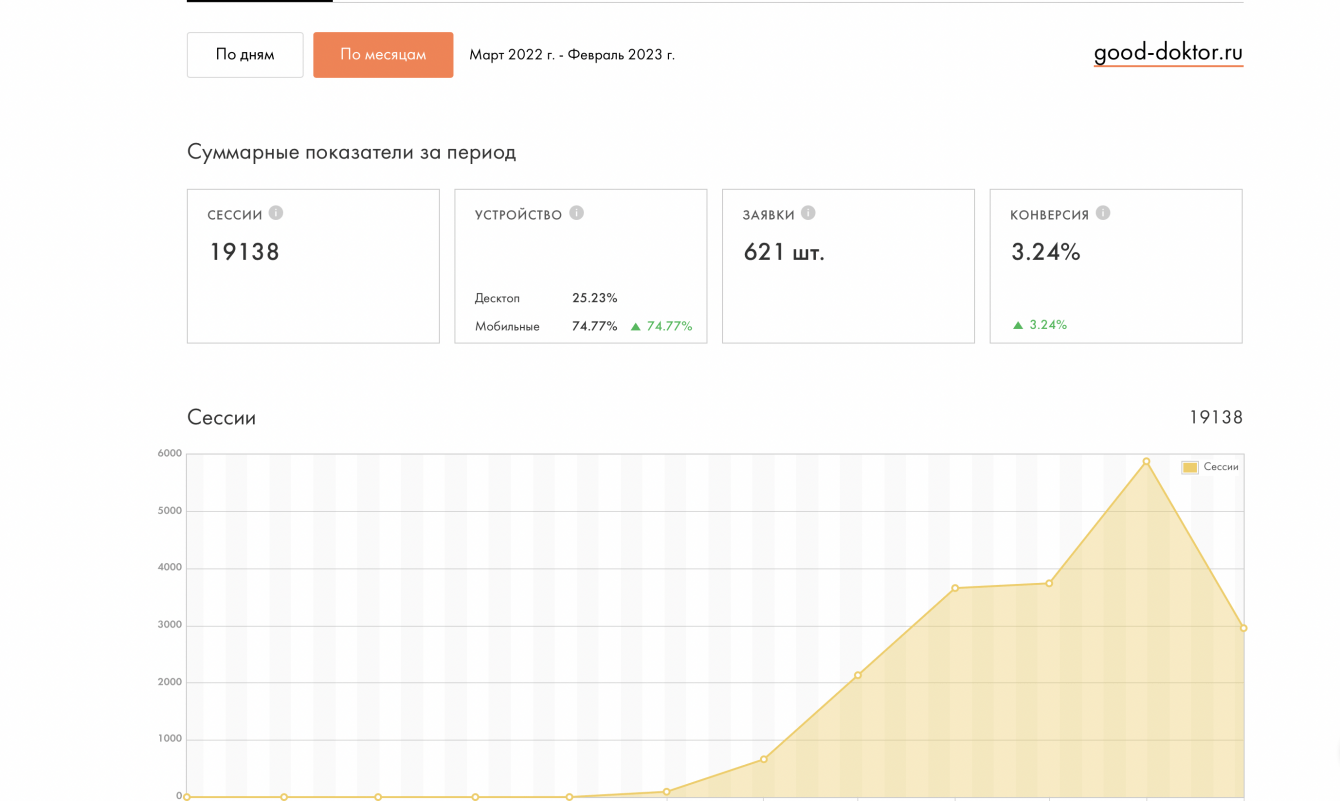
Task: Click the Мобильные label in the device card
Action: (507, 326)
